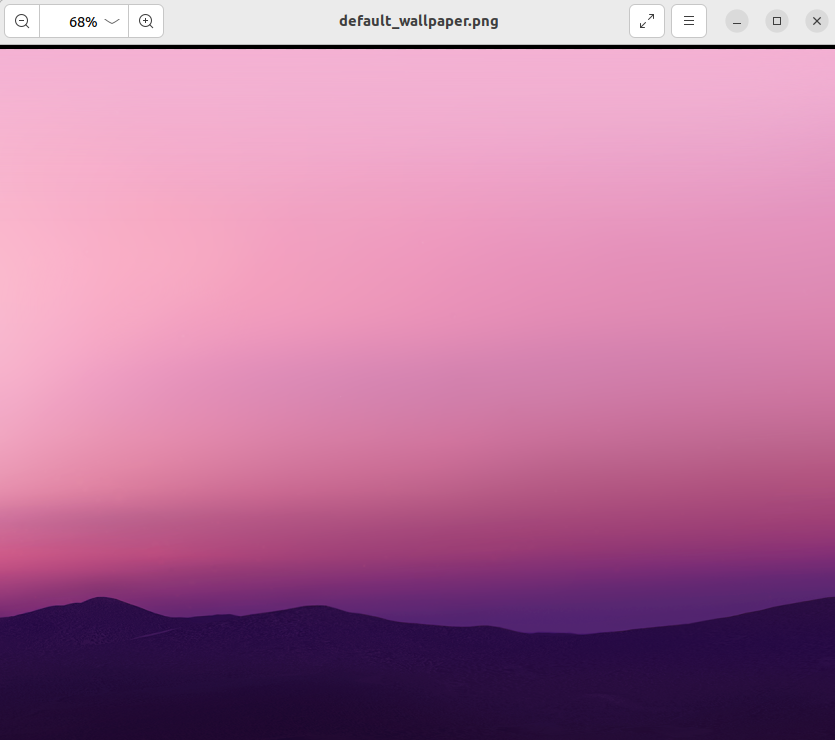Click the default_wallpaper.png title text
This screenshot has width=835, height=740.
418,21
